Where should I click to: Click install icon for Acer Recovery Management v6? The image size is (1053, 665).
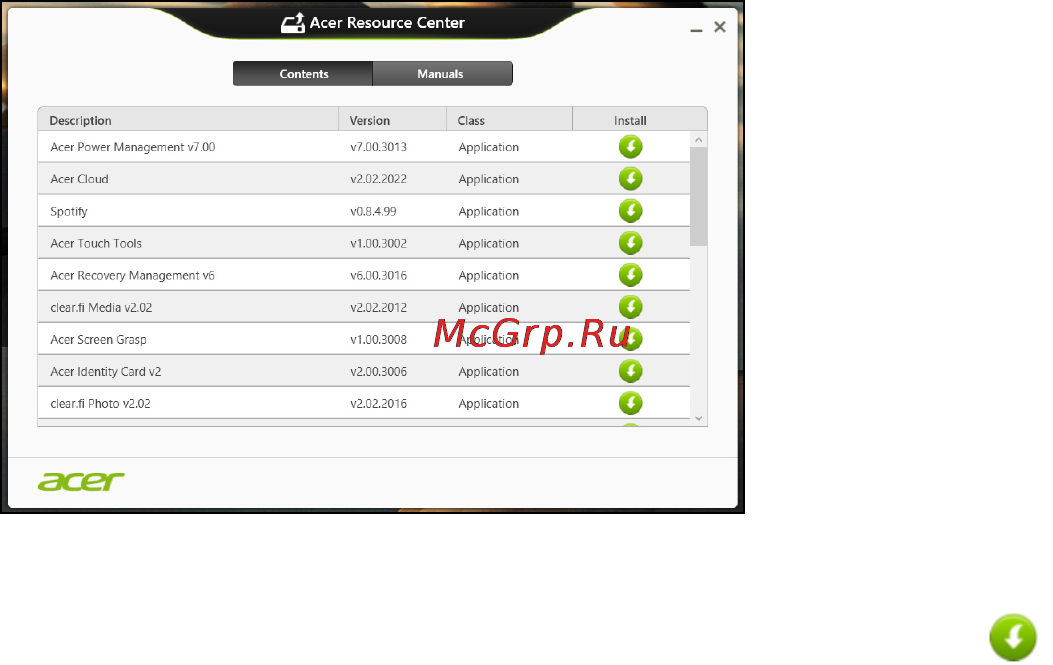631,275
